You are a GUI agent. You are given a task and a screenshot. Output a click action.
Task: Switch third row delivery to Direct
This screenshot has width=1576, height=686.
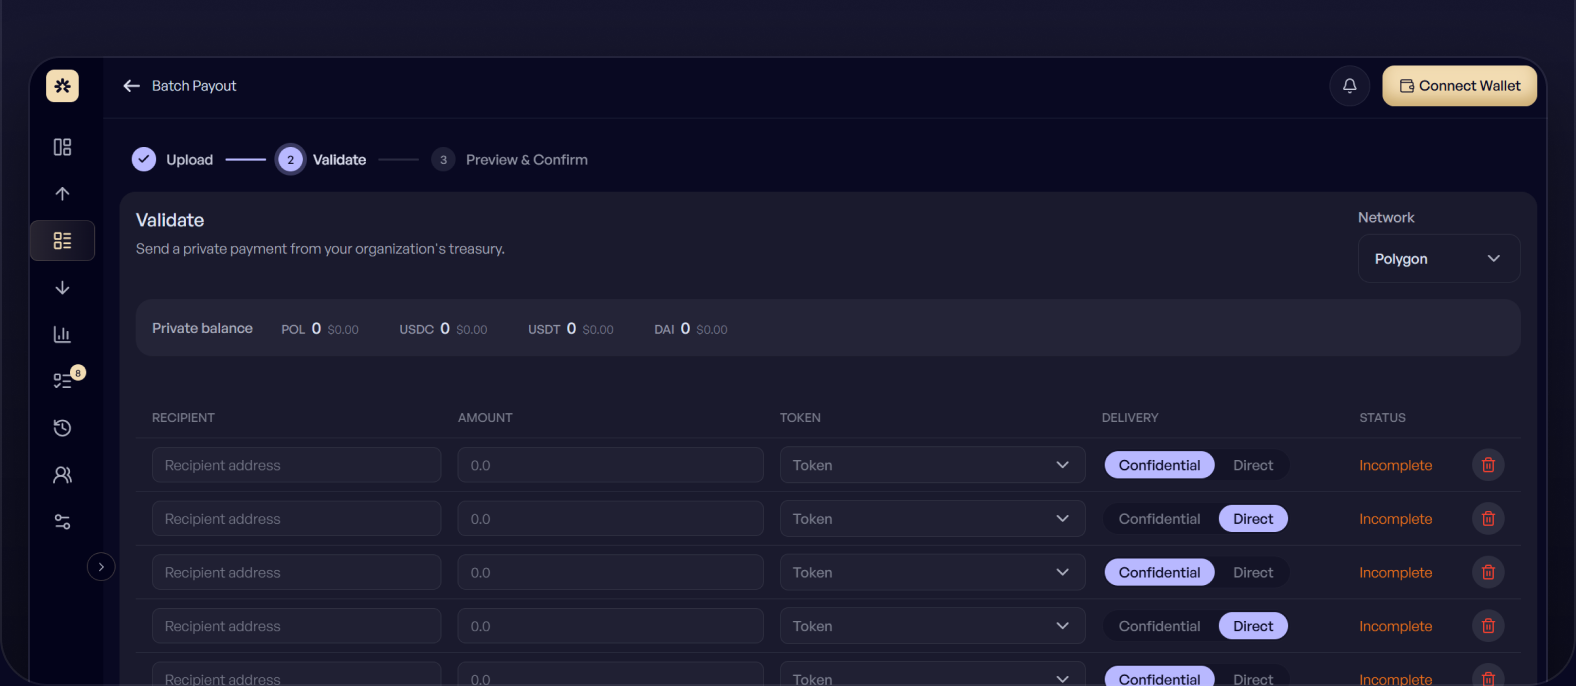[1253, 573]
